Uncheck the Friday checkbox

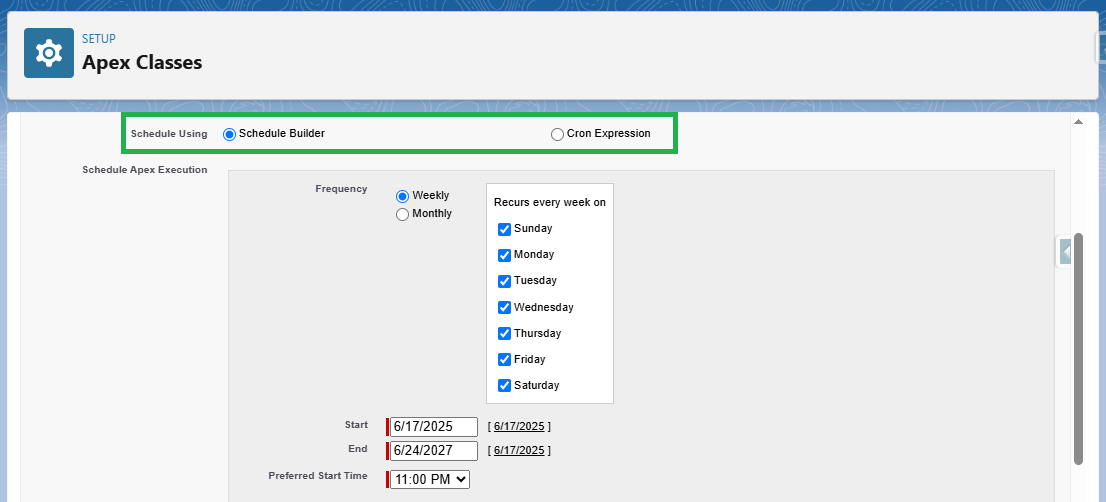click(x=504, y=360)
